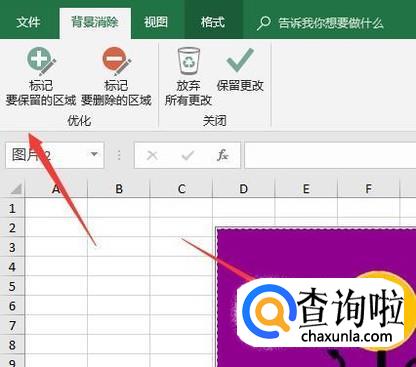Switch to the 视图 tab
This screenshot has width=416, height=367.
click(x=156, y=22)
